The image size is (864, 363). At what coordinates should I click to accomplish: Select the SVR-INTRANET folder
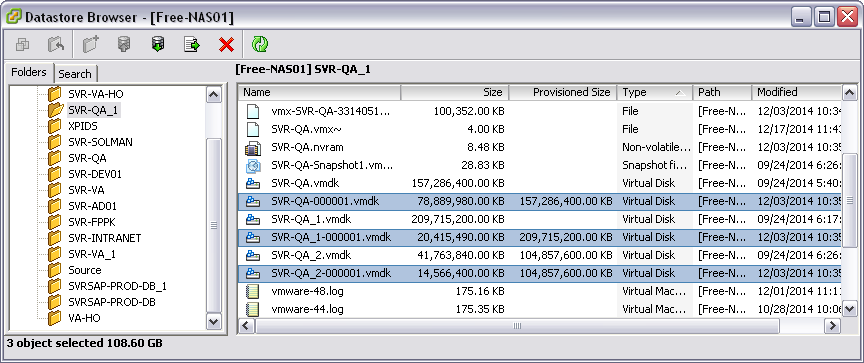pyautogui.click(x=105, y=239)
